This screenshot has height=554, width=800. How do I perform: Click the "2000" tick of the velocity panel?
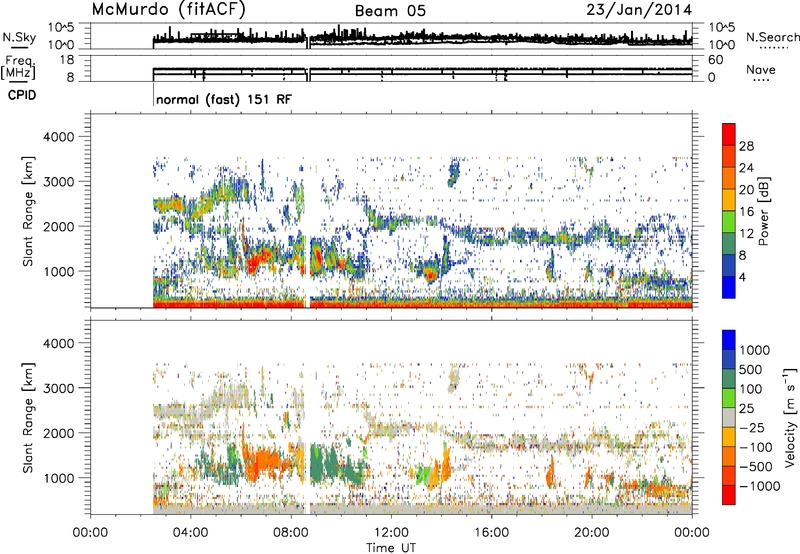pyautogui.click(x=59, y=433)
